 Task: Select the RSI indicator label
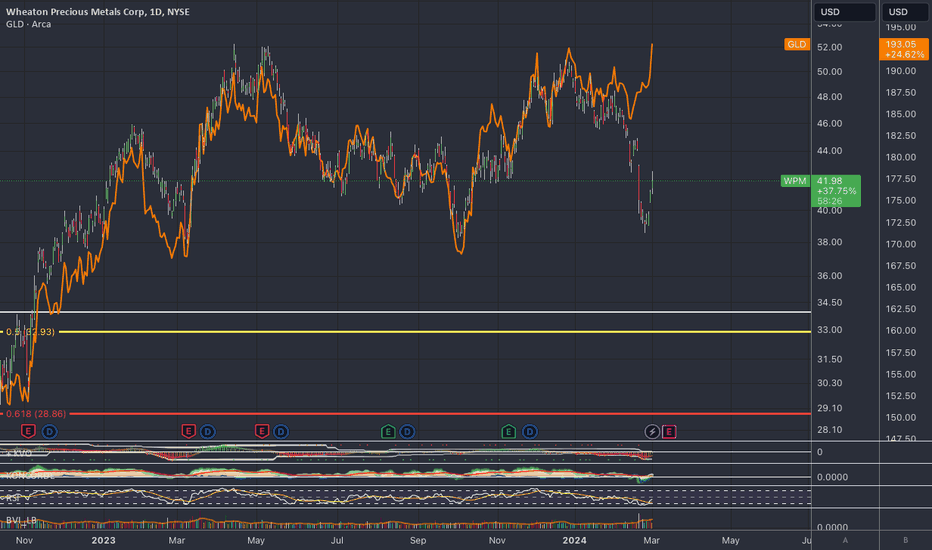point(13,498)
